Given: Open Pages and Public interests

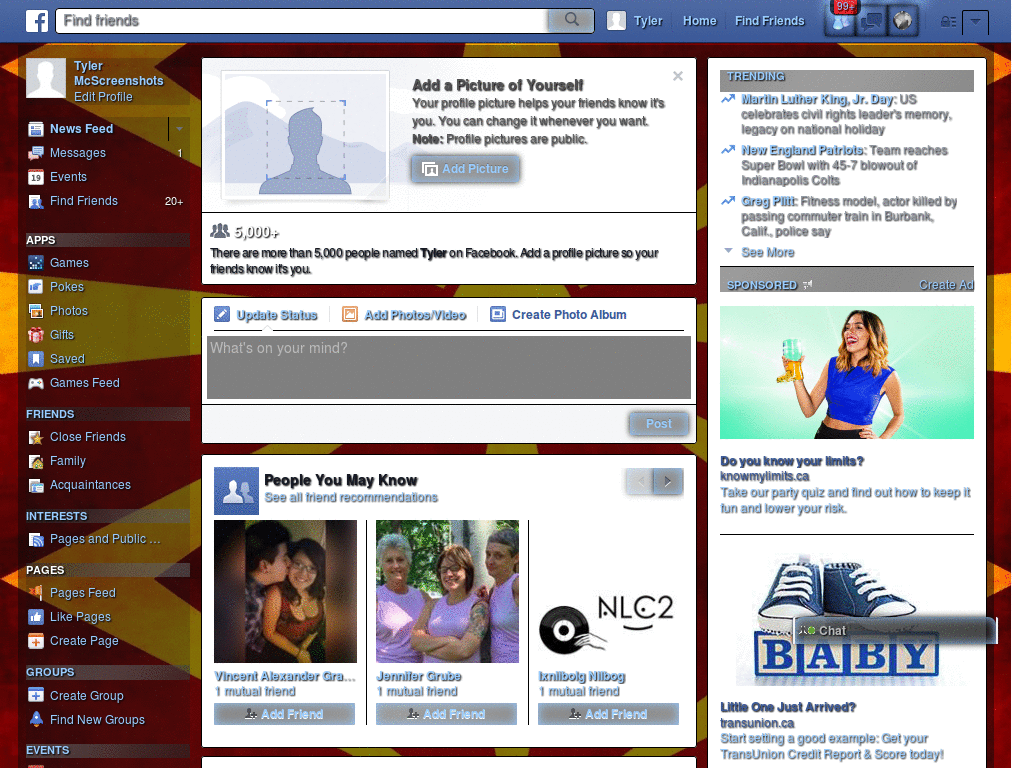Looking at the screenshot, I should 104,539.
